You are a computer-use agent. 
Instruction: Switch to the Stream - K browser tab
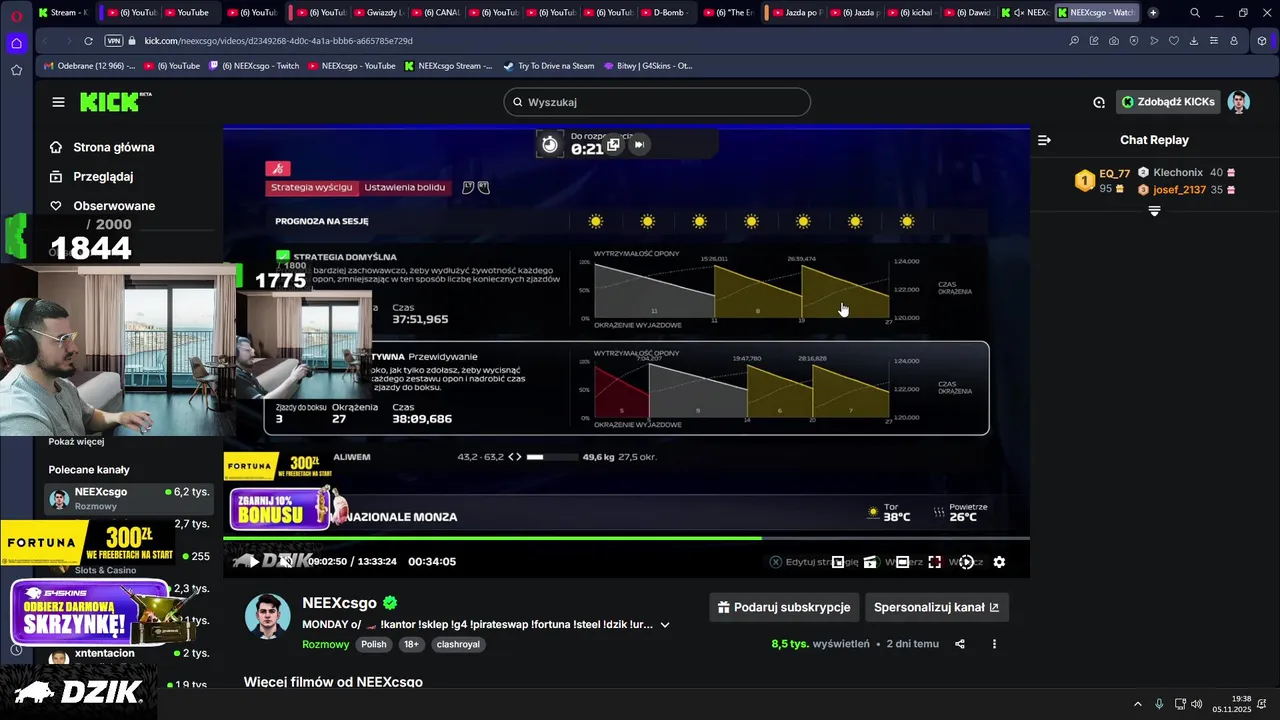point(62,13)
